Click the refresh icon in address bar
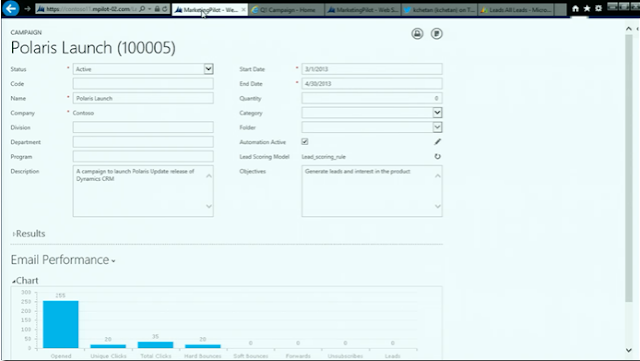This screenshot has height=361, width=640. [x=164, y=9]
